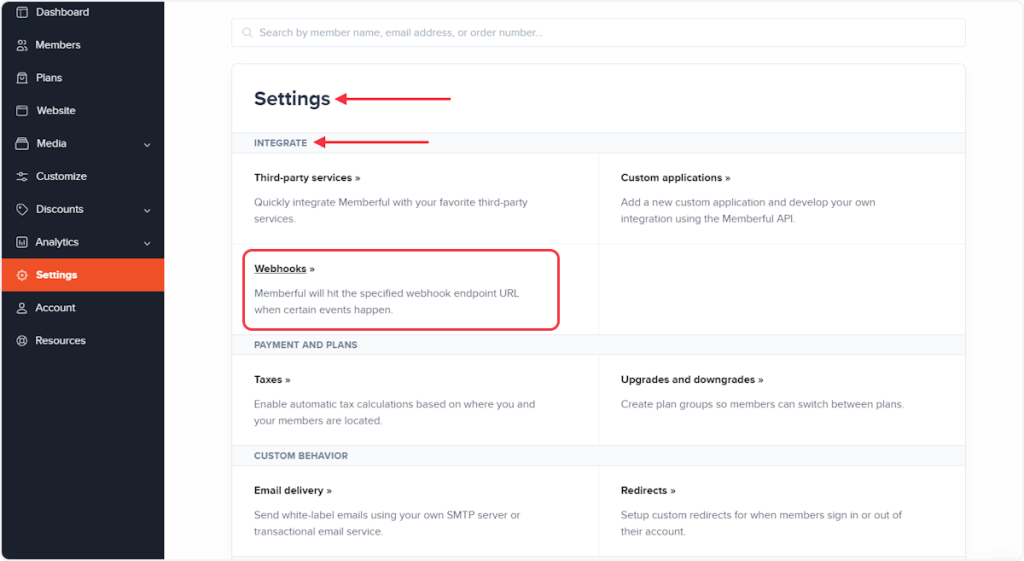Viewport: 1024px width, 561px height.
Task: Expand the Media submenu chevron
Action: click(x=147, y=144)
